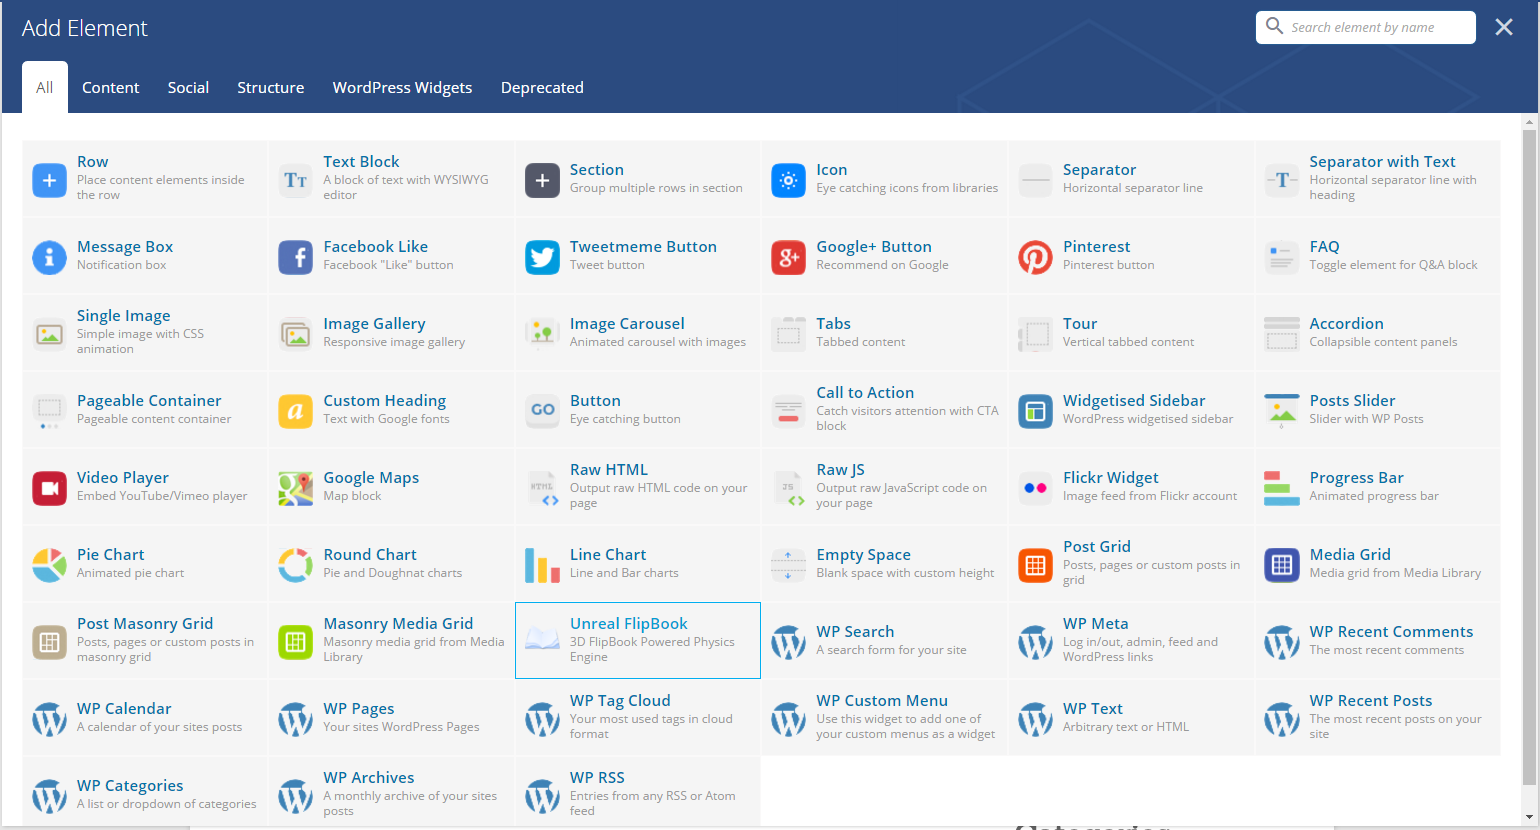The image size is (1540, 830).
Task: Click the Section plus icon
Action: [542, 180]
